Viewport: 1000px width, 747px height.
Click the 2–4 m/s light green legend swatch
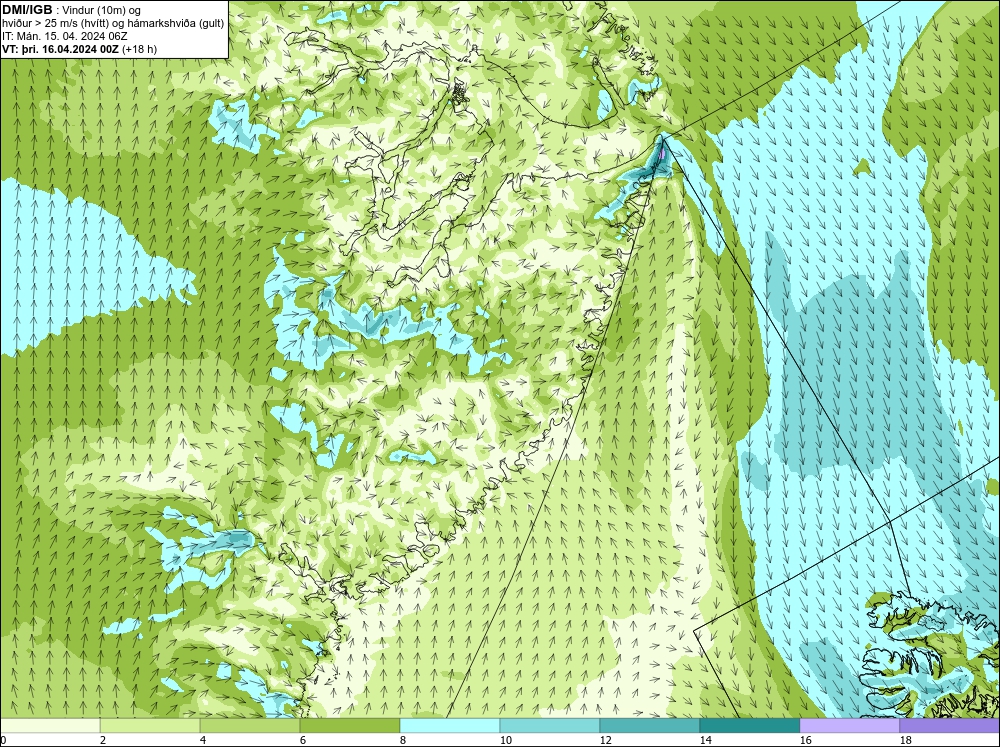150,725
